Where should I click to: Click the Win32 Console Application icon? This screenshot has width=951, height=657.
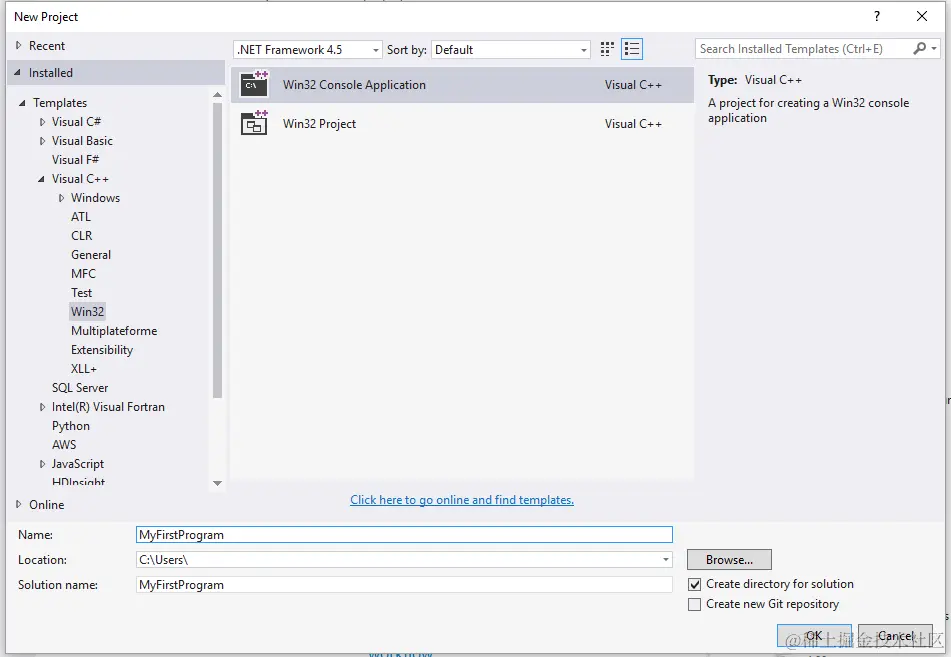tap(254, 84)
